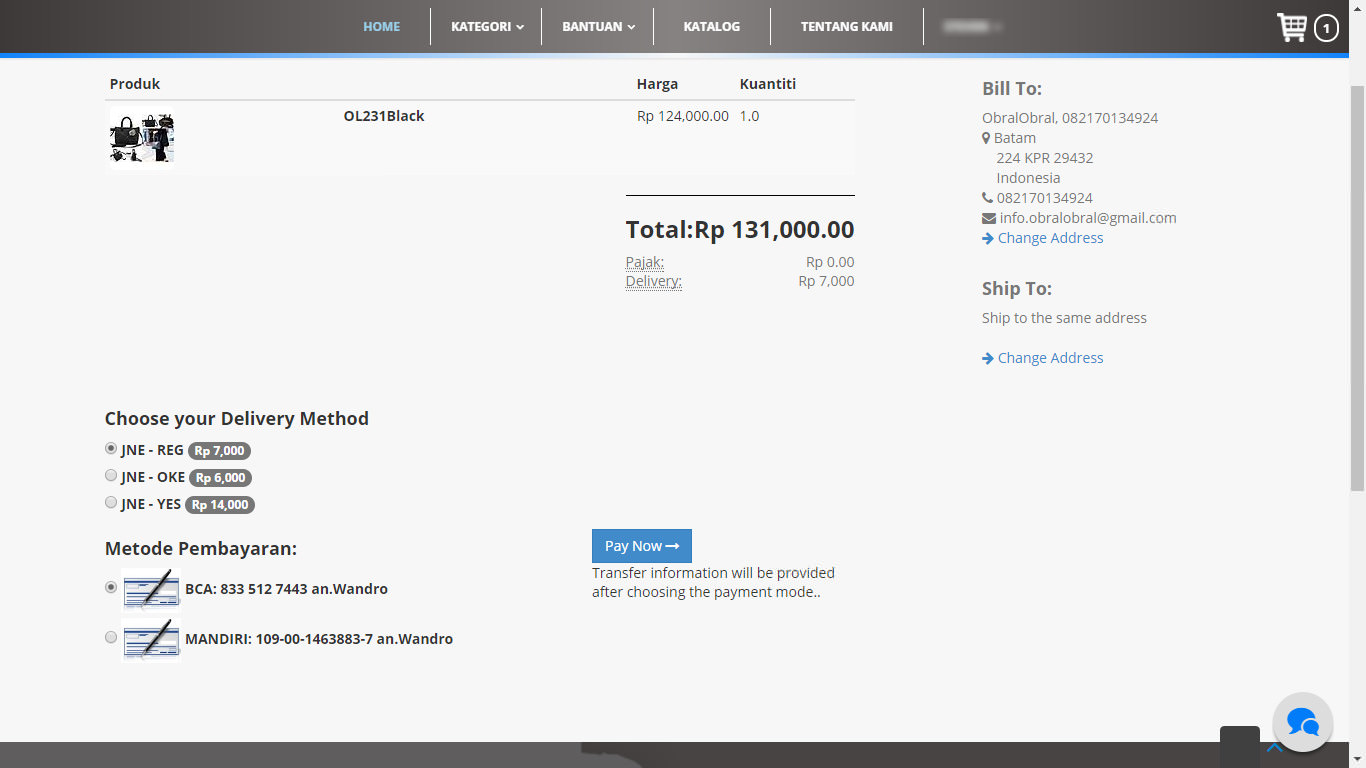Expand the KATEGORI dropdown menu
1366x768 pixels.
[486, 27]
